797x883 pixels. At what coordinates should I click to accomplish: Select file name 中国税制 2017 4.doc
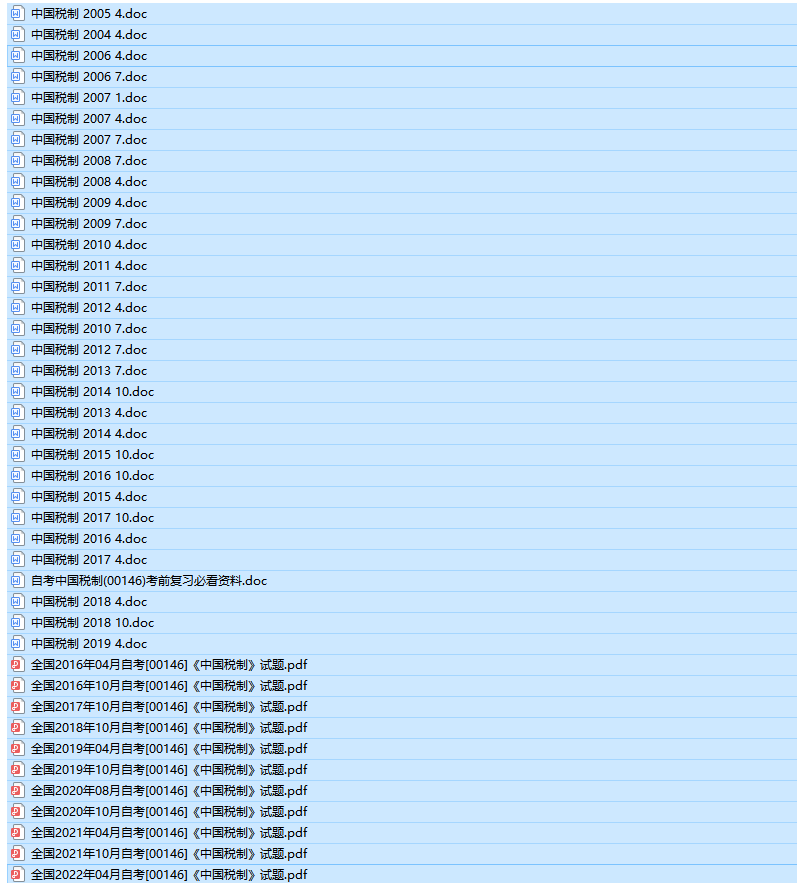89,560
